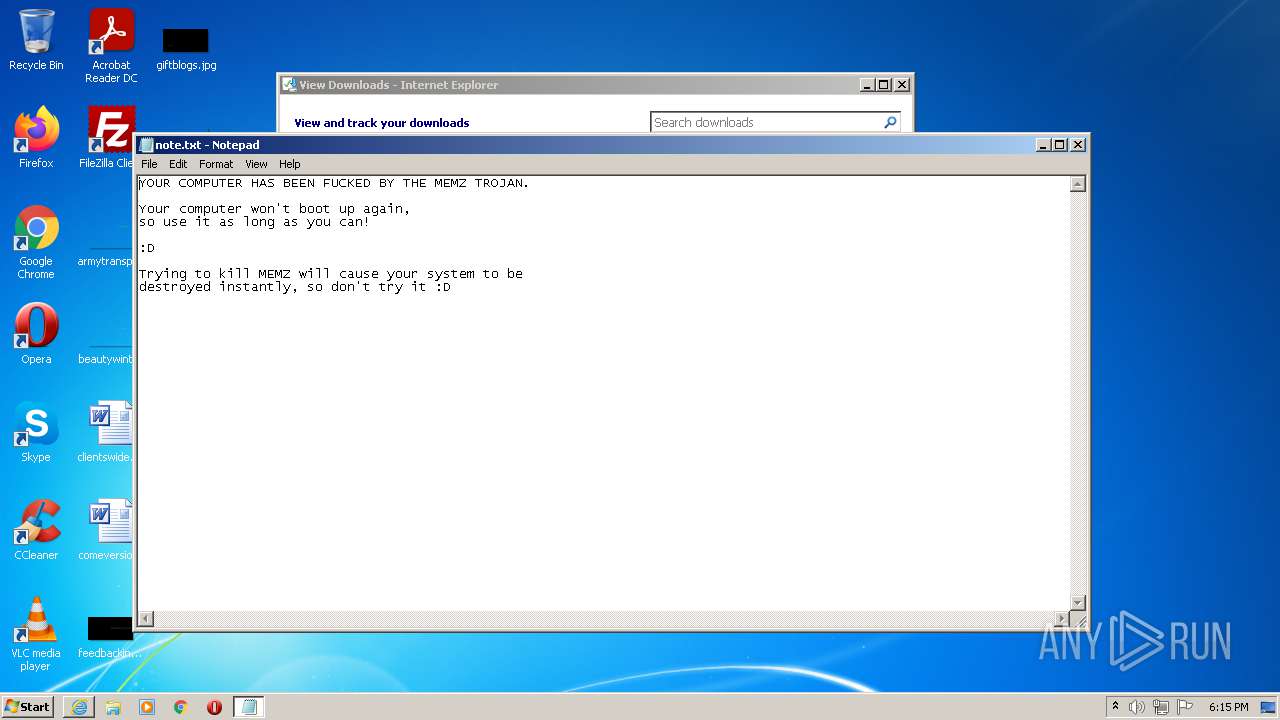Screen dimensions: 1280x720
Task: Open the Notepad File menu
Action: tap(149, 164)
